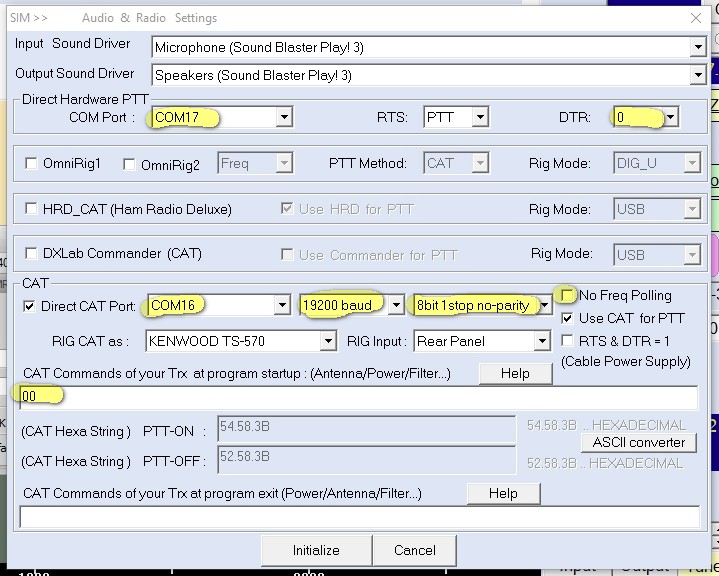
Task: Open the ASCII converter
Action: tap(638, 442)
